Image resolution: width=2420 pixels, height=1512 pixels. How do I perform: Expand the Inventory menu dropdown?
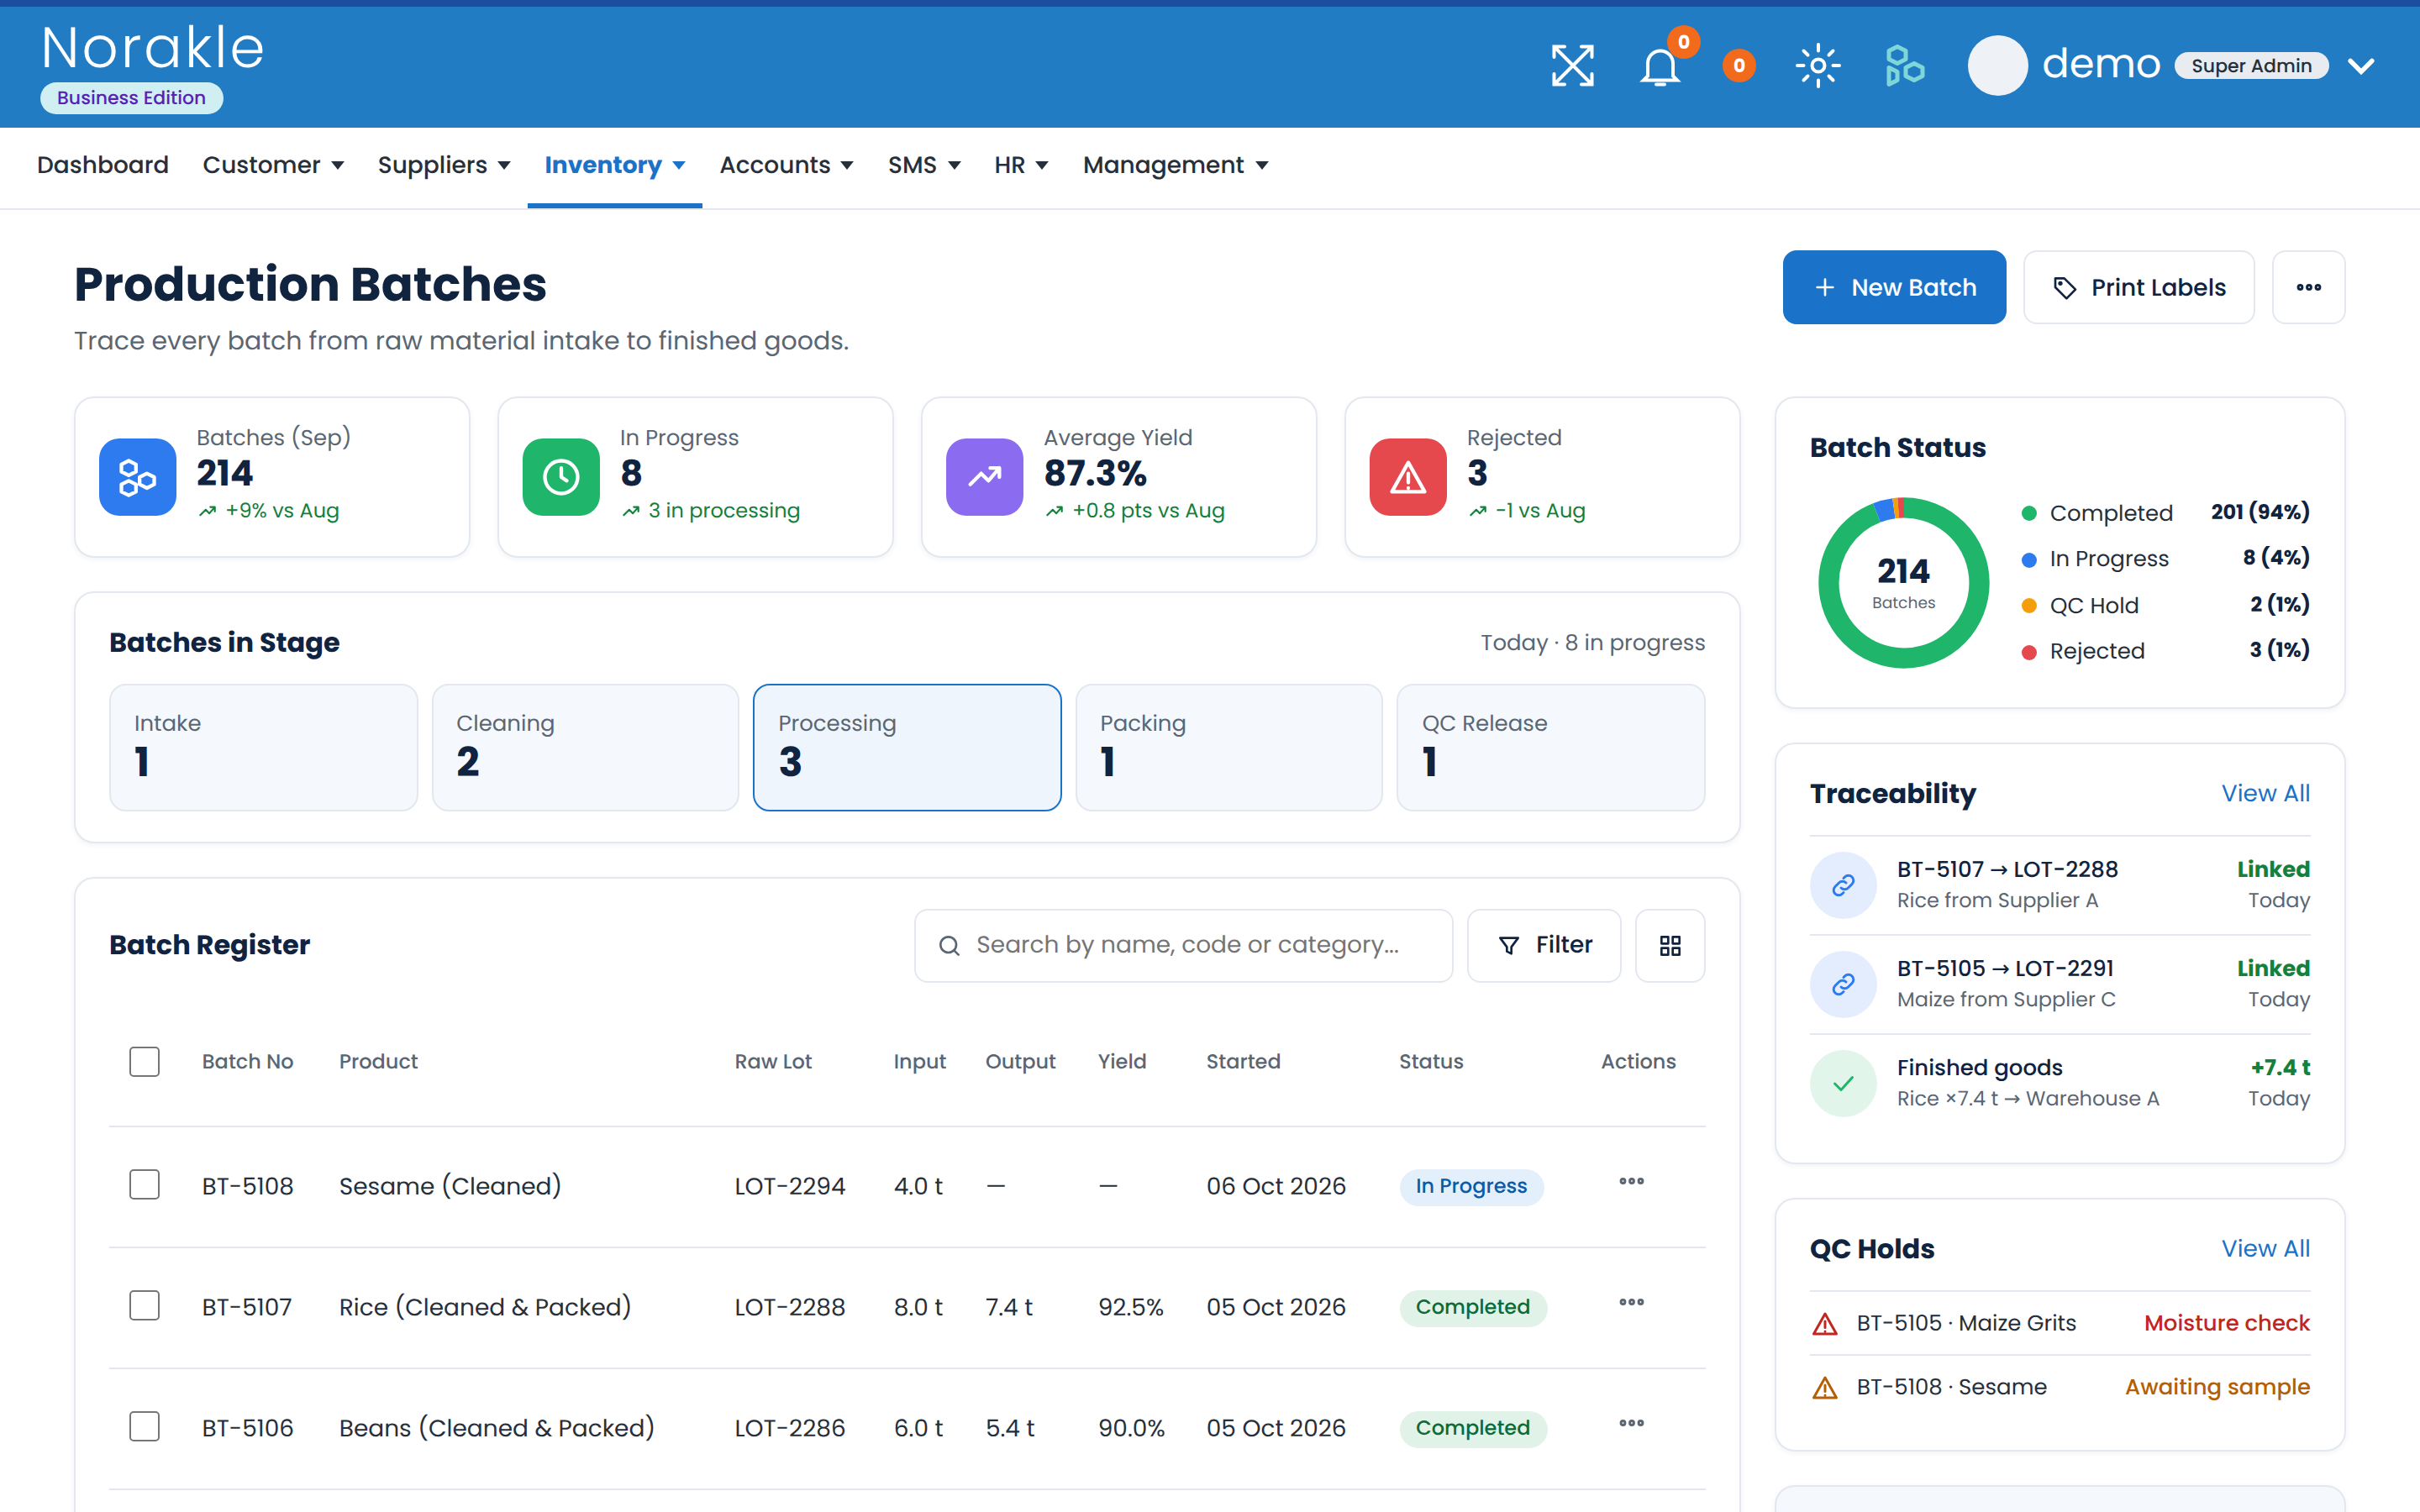[x=614, y=165]
